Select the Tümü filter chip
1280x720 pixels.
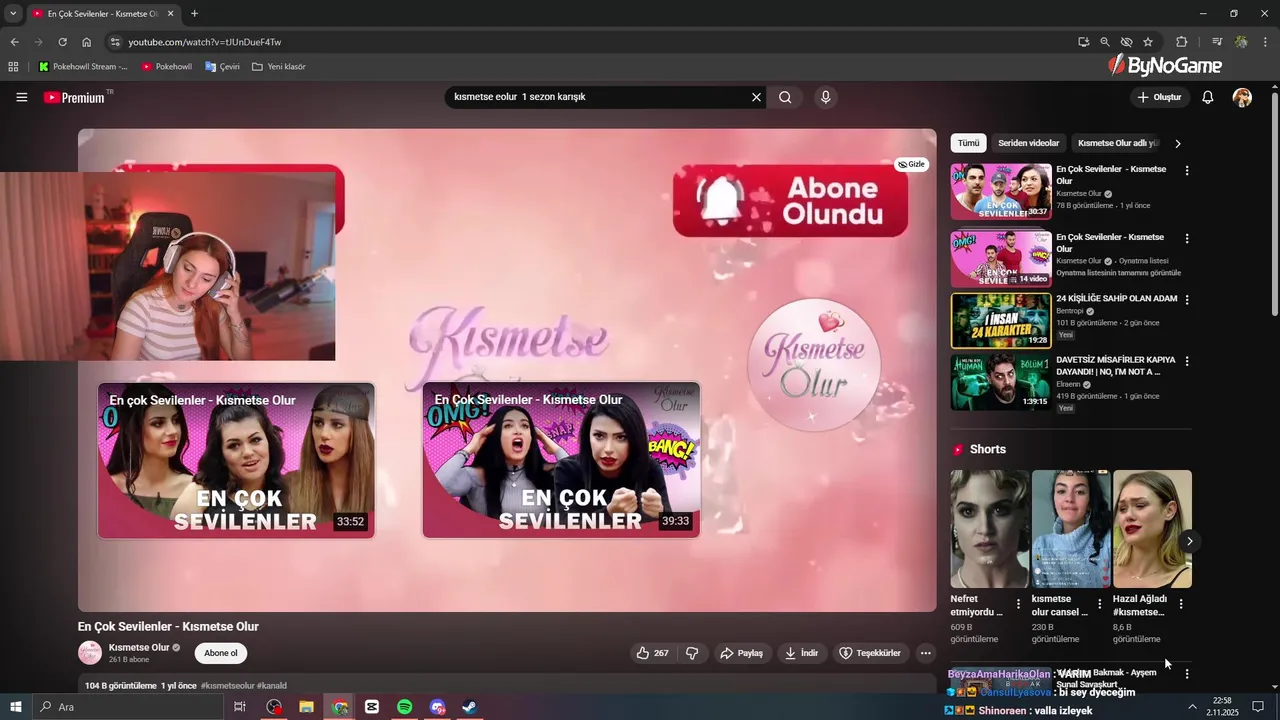pyautogui.click(x=968, y=143)
